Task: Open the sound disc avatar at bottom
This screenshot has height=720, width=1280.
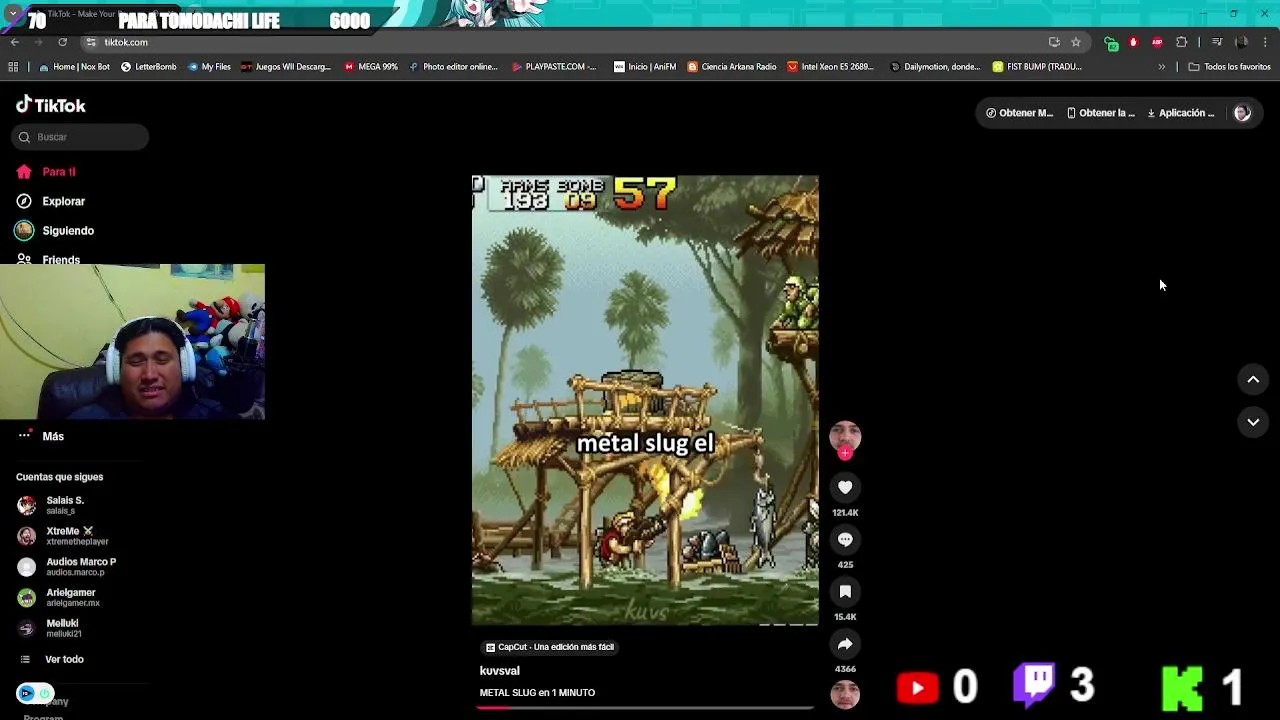Action: point(845,693)
